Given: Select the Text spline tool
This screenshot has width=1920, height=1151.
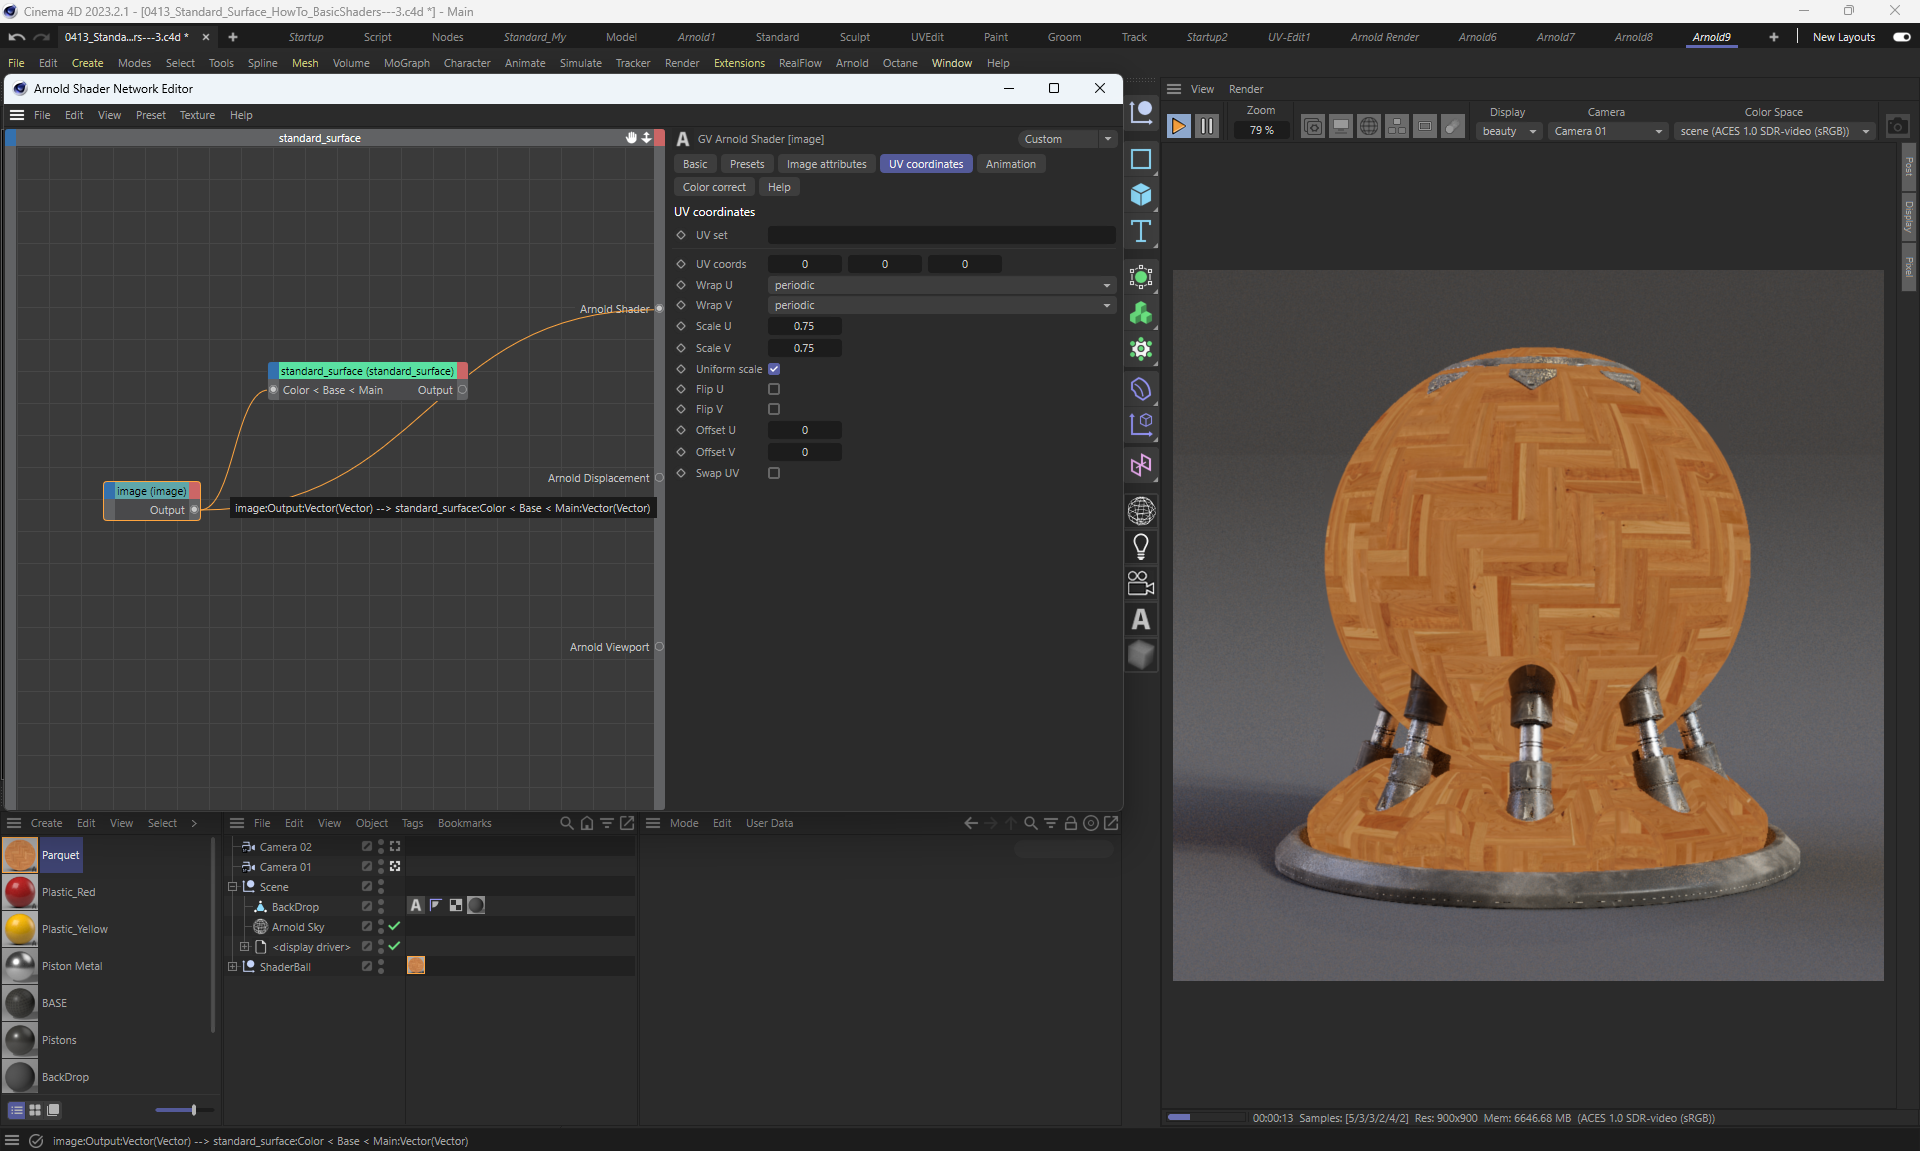Looking at the screenshot, I should tap(1141, 232).
